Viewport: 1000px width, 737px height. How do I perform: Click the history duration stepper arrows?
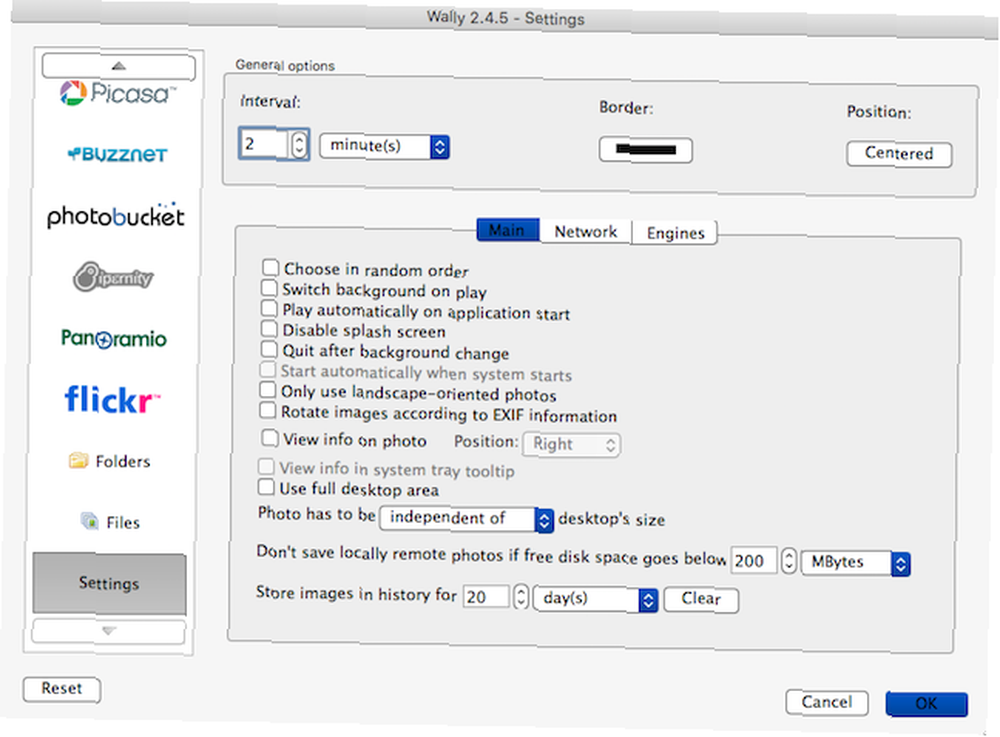521,597
